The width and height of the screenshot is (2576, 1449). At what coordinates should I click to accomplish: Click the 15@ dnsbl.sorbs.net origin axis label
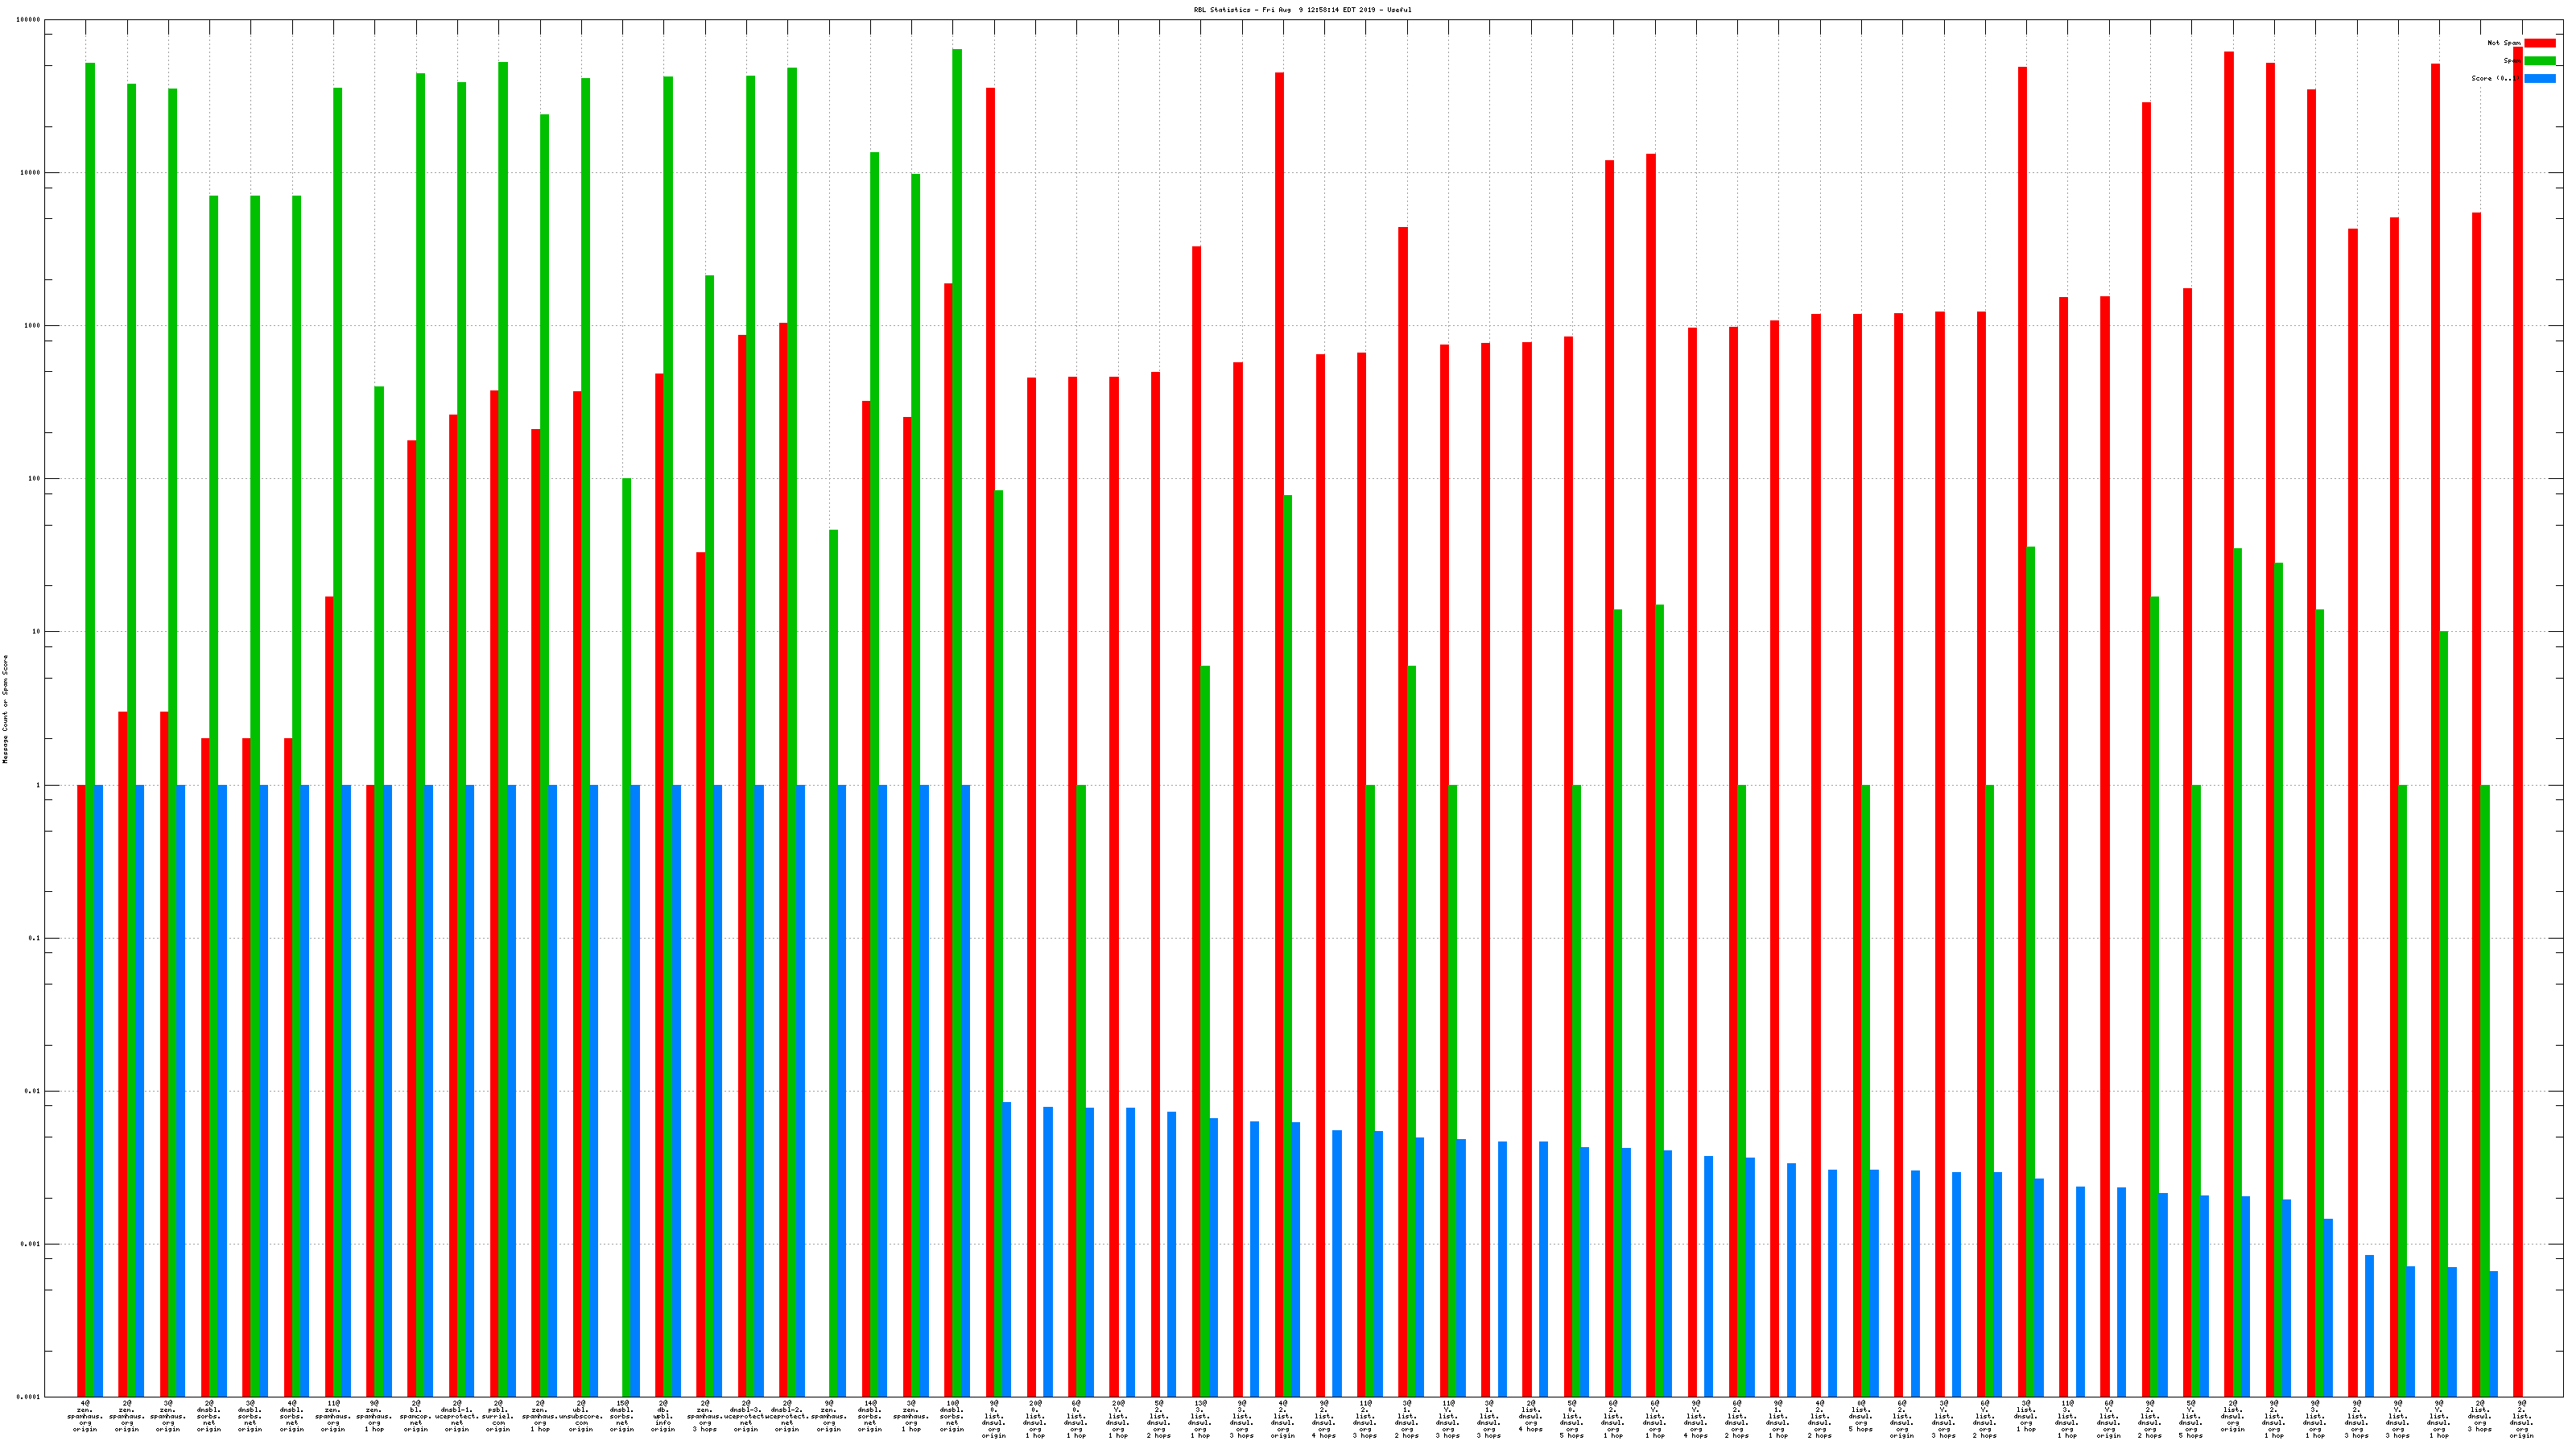[x=622, y=1416]
